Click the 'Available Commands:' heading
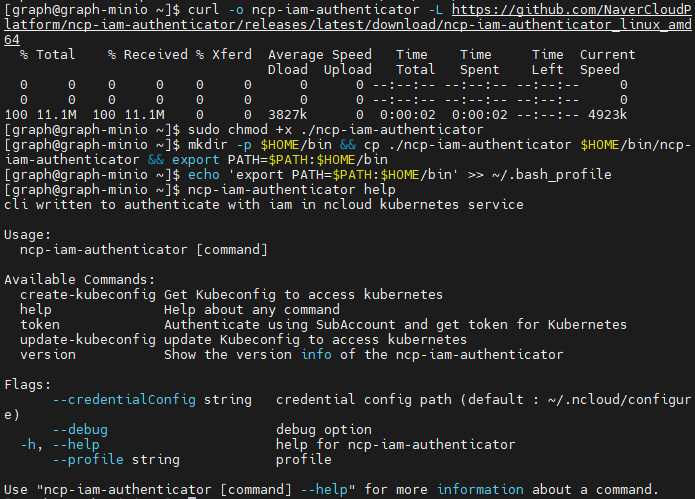The image size is (695, 499). click(x=80, y=280)
